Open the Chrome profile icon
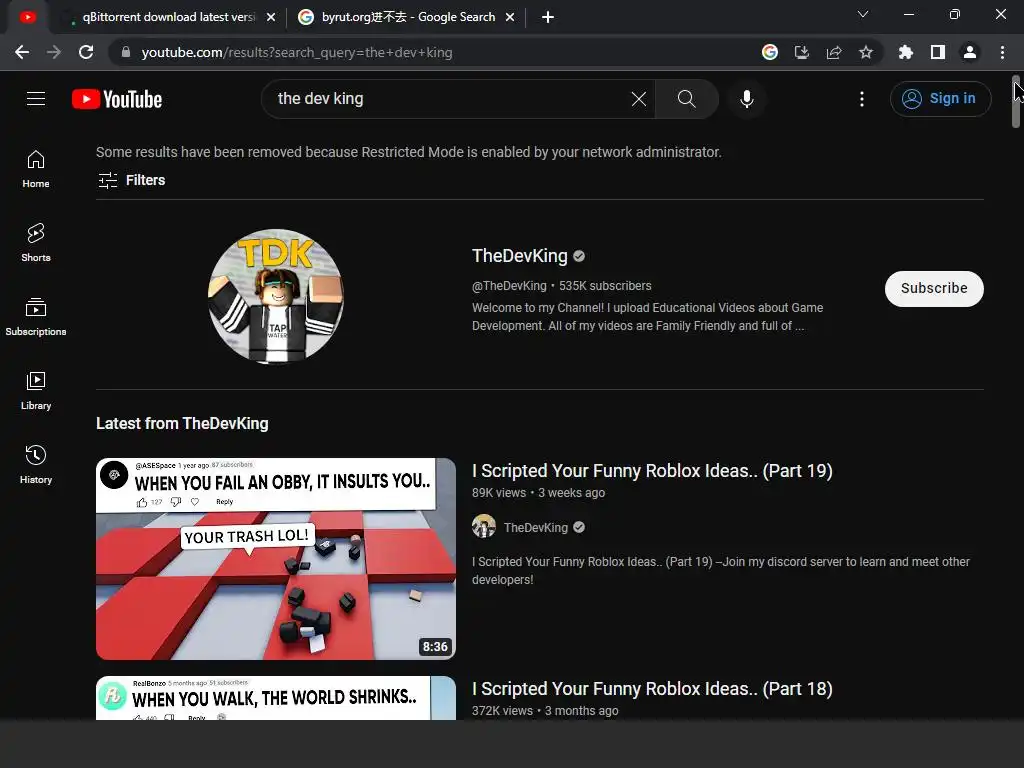 (x=970, y=52)
